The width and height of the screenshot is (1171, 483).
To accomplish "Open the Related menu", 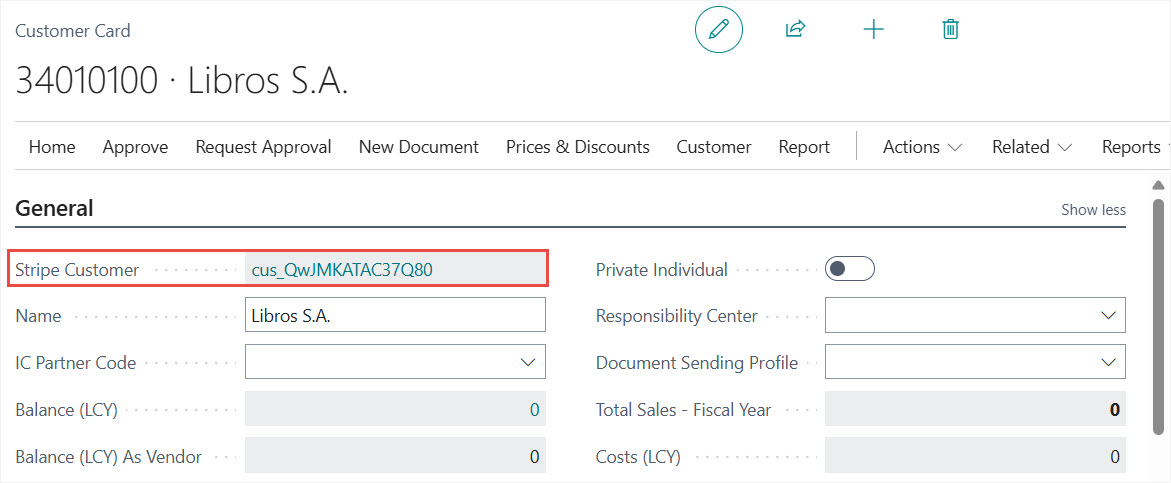I will (x=1031, y=147).
